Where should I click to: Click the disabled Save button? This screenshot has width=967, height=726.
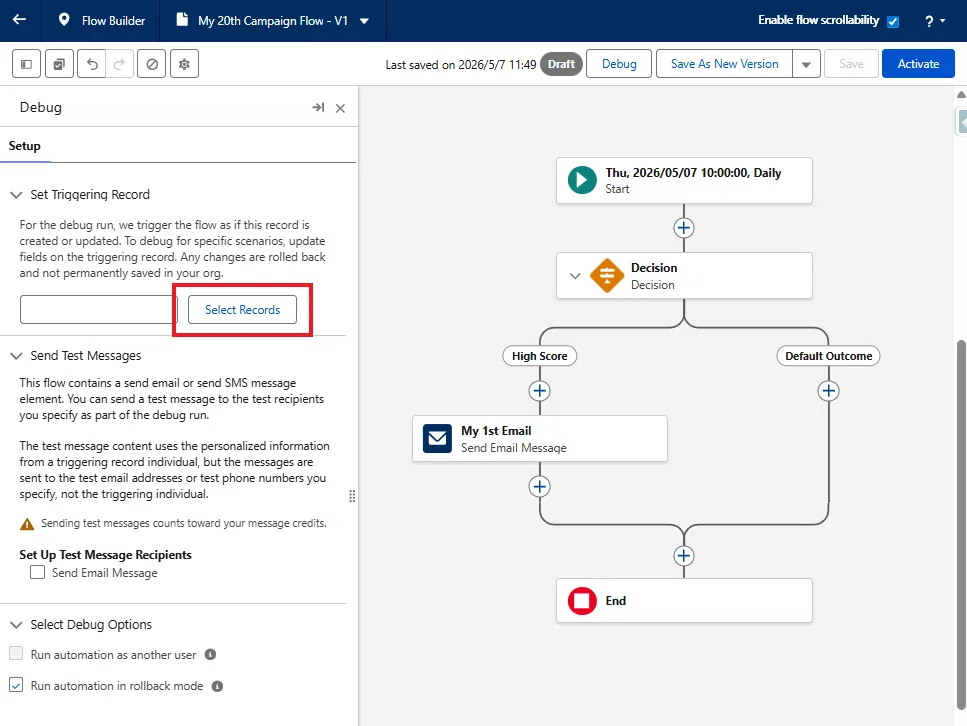pyautogui.click(x=851, y=64)
